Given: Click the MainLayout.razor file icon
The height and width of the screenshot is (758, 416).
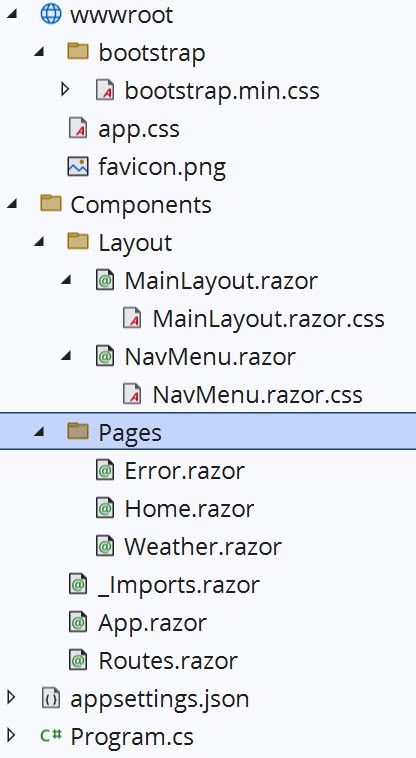Looking at the screenshot, I should coord(105,280).
